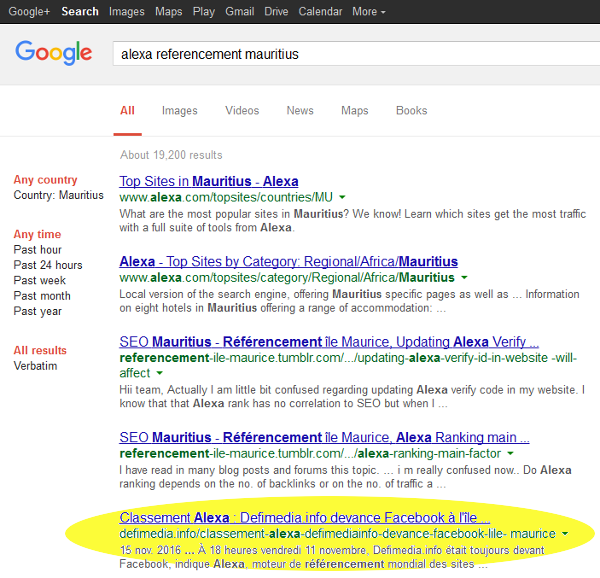Open Images in the black top bar
Screen dimensions: 600x578
click(127, 11)
